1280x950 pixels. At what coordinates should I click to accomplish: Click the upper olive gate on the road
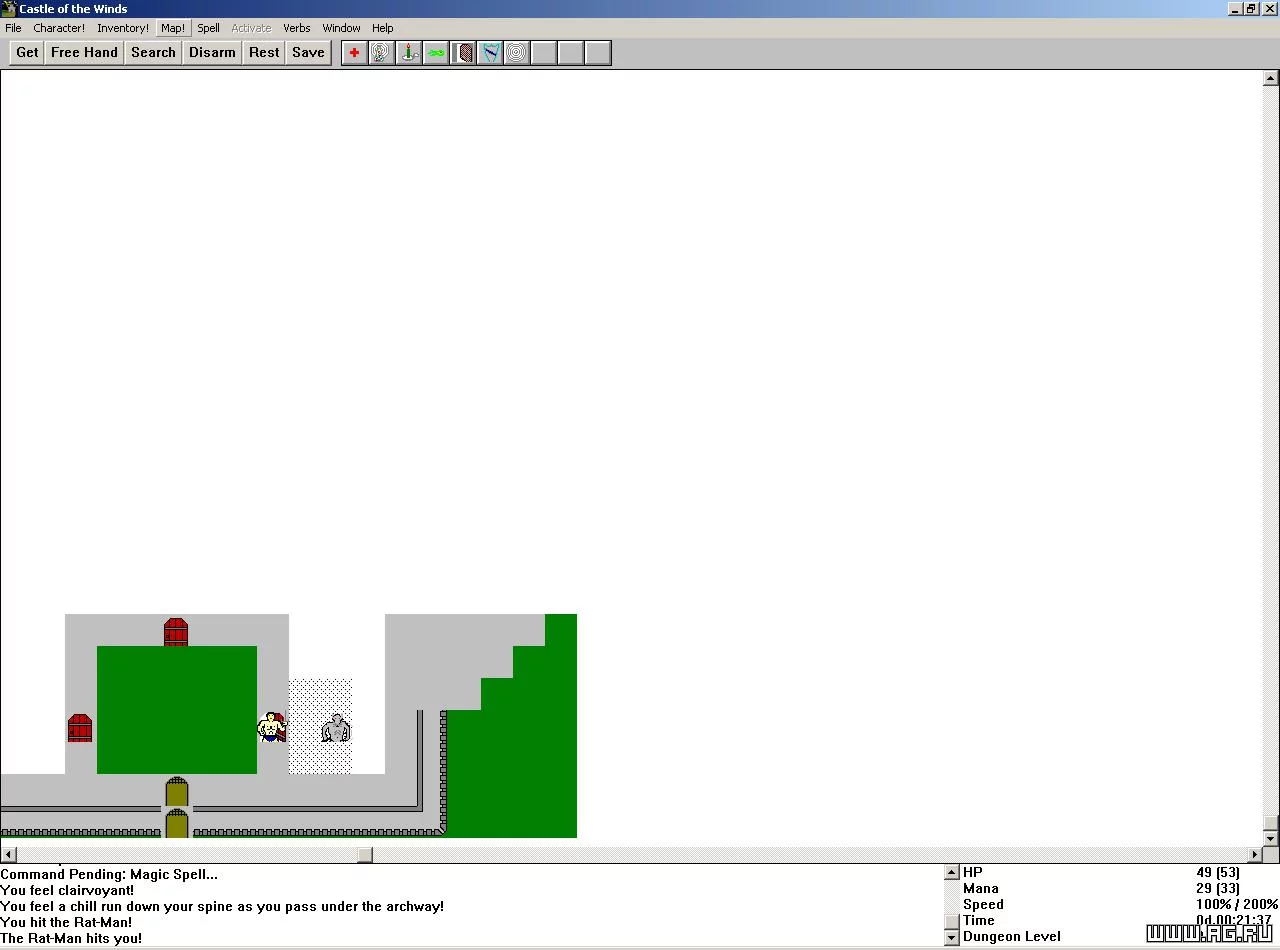[177, 792]
